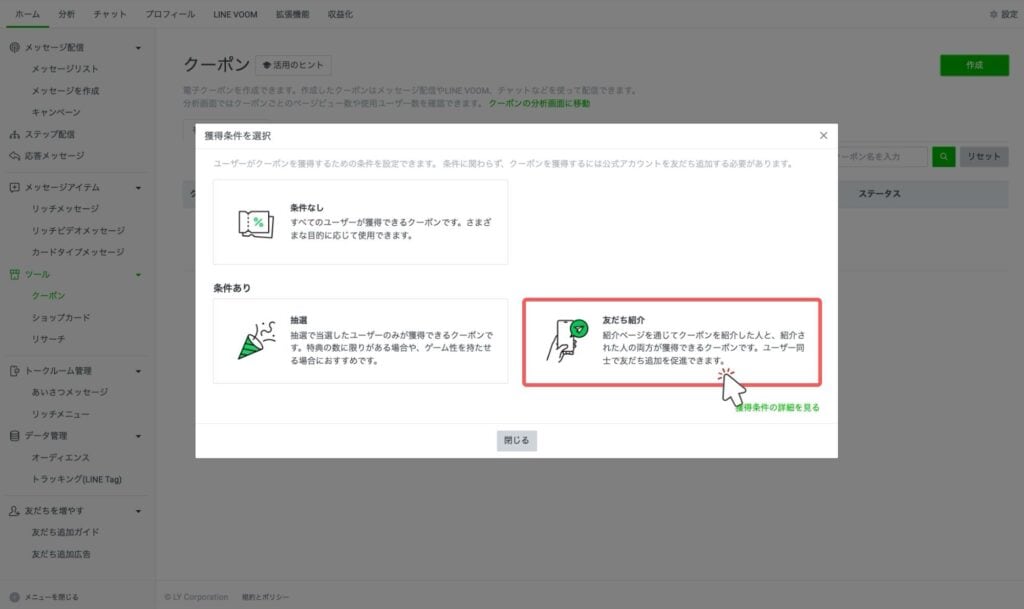Click the ステップ配信 hierarchy icon
Image resolution: width=1024 pixels, height=609 pixels.
pos(14,134)
